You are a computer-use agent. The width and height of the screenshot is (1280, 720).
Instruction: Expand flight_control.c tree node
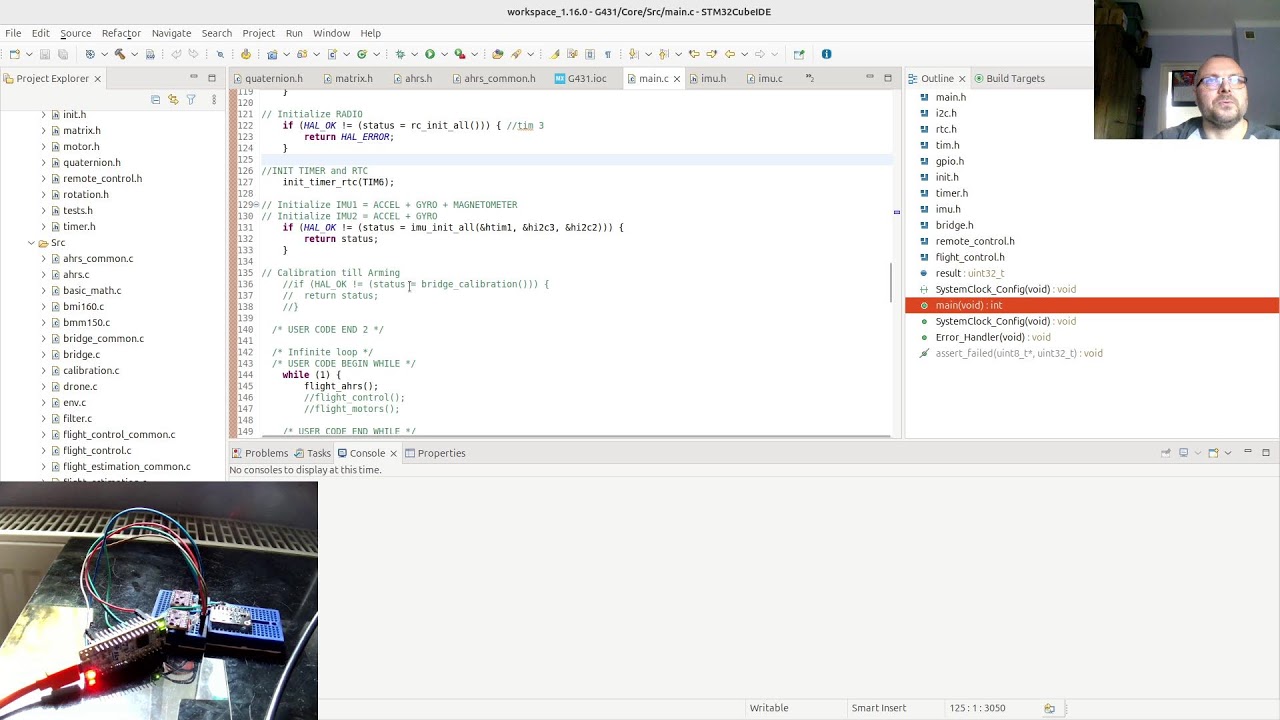tap(43, 451)
